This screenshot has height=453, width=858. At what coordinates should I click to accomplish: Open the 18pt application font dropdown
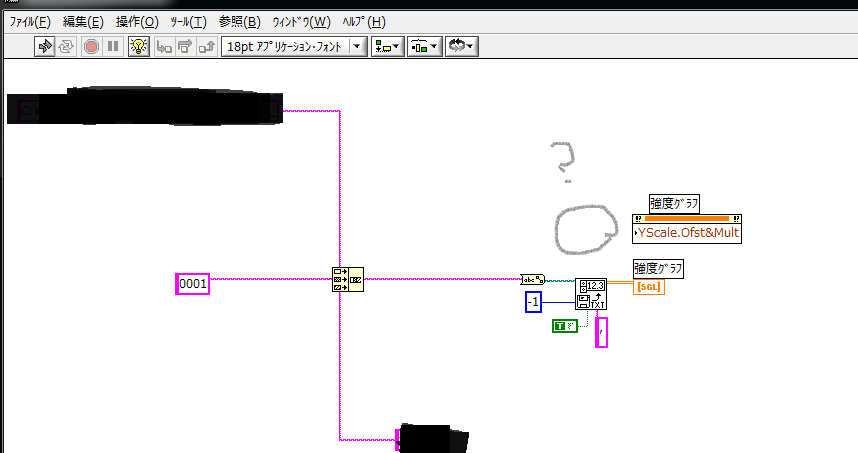(294, 47)
